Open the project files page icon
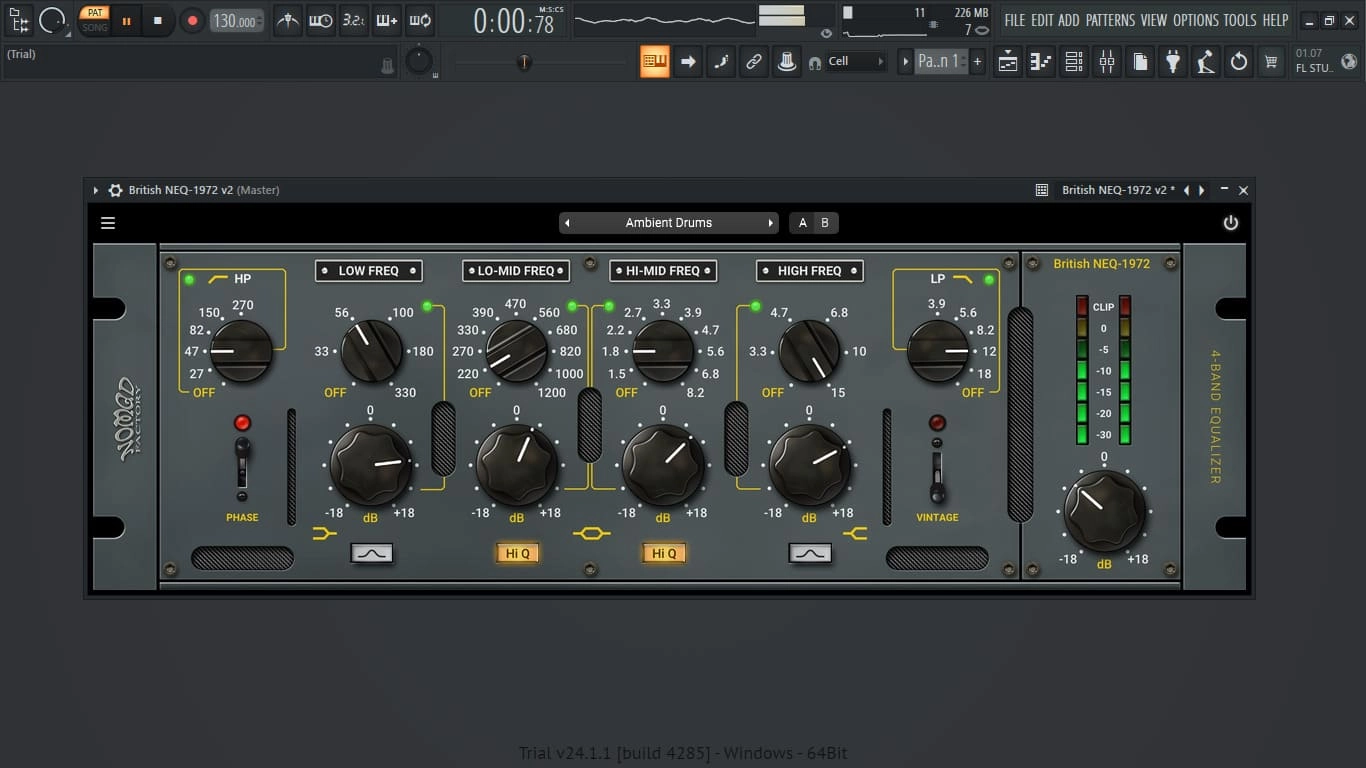This screenshot has height=768, width=1366. [1140, 61]
